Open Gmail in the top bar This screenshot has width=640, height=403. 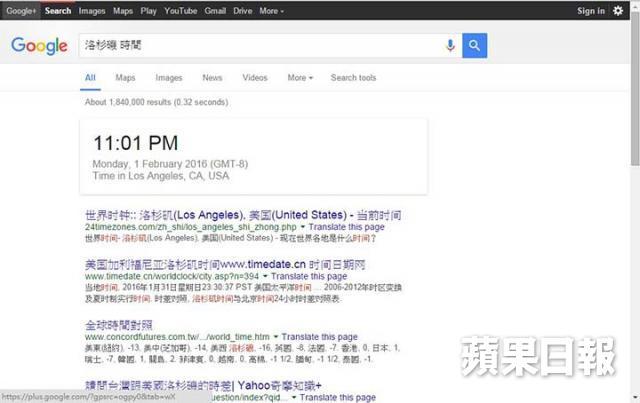(x=215, y=11)
